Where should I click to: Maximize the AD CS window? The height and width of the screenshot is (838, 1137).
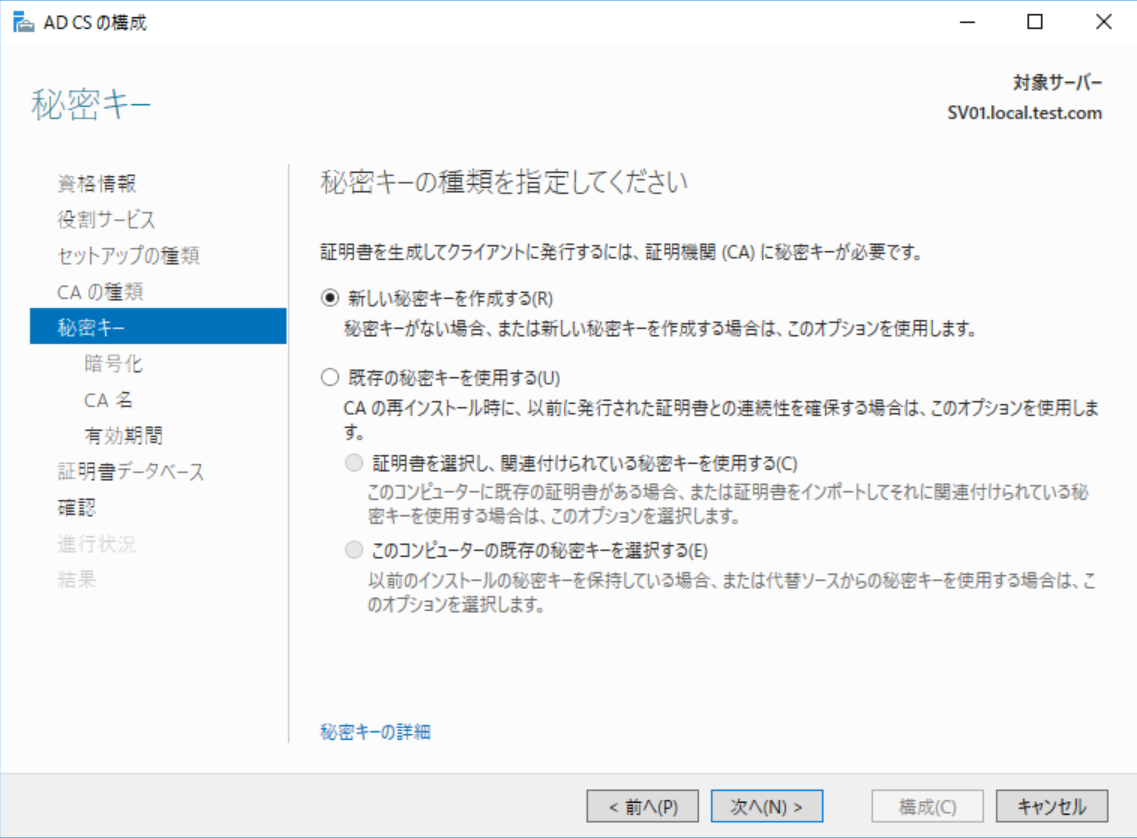tap(1035, 22)
